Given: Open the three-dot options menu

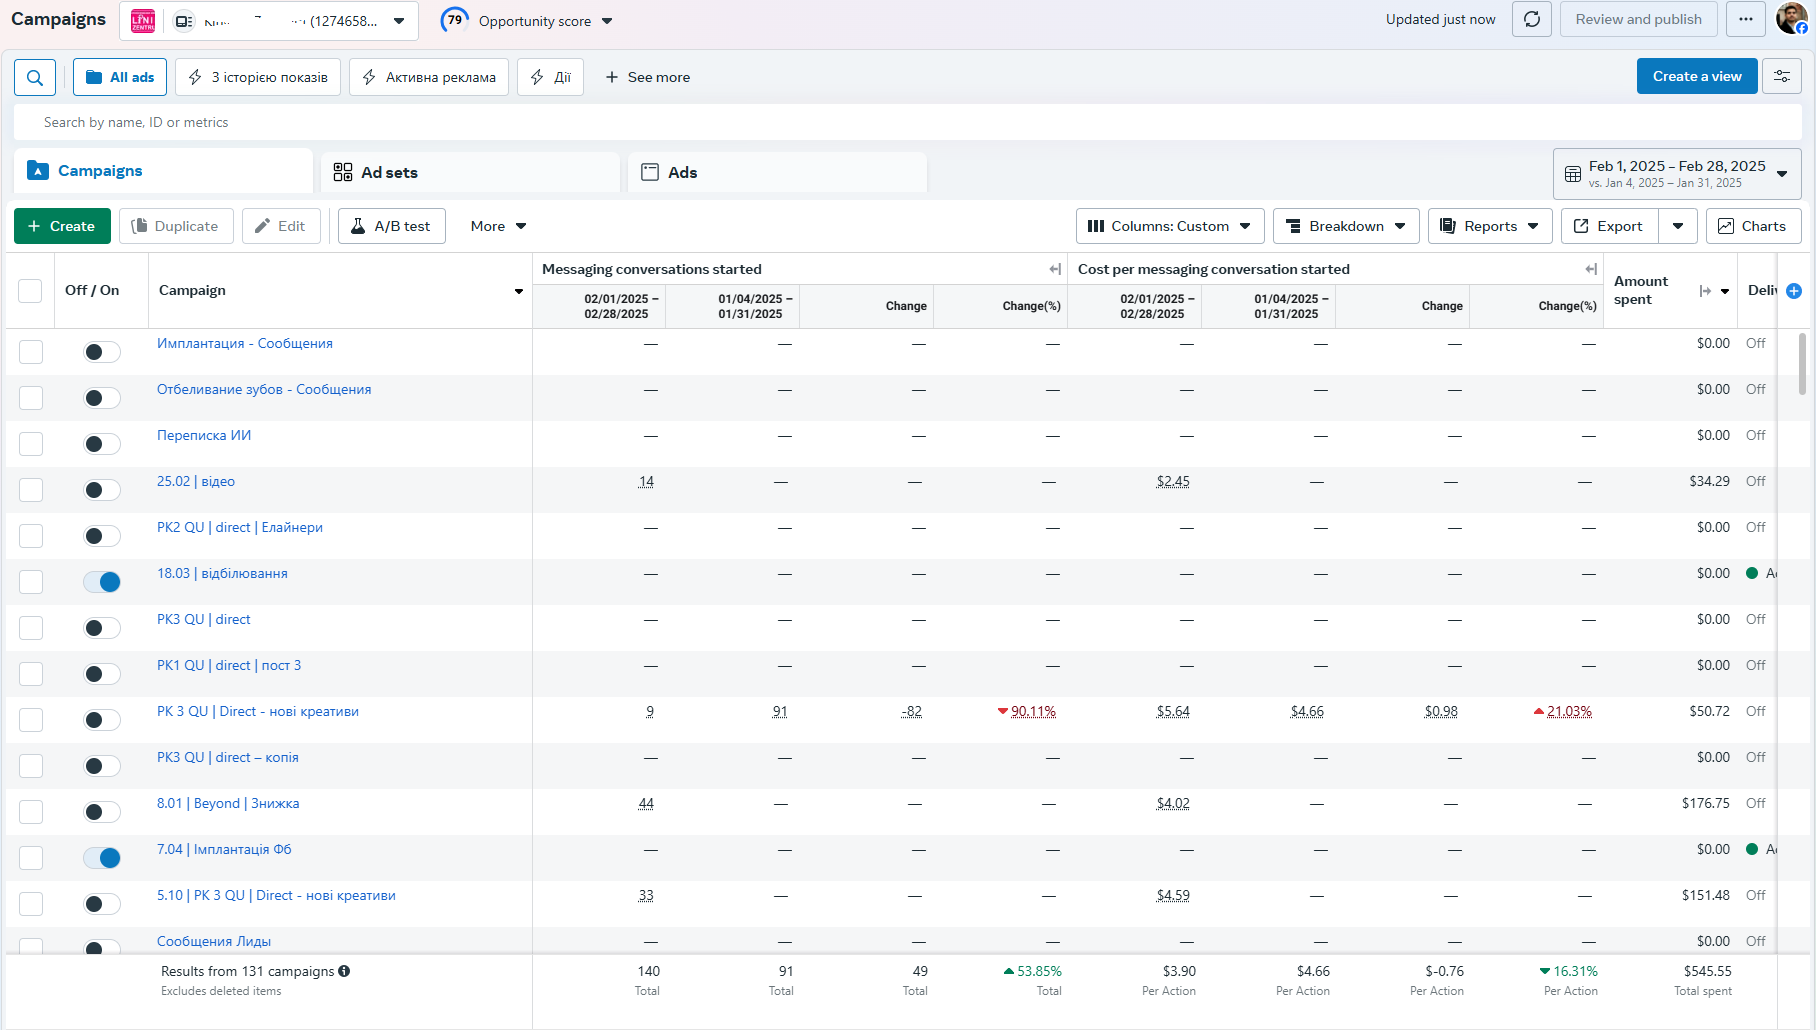Looking at the screenshot, I should click(x=1746, y=19).
